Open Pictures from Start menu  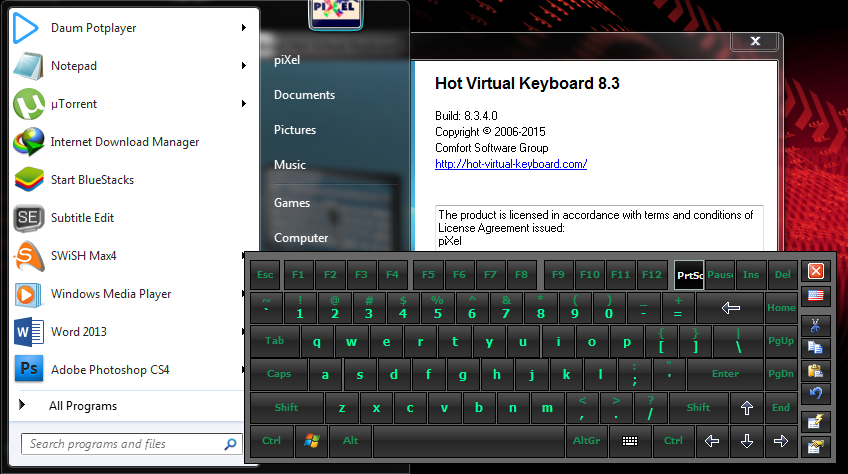(295, 130)
